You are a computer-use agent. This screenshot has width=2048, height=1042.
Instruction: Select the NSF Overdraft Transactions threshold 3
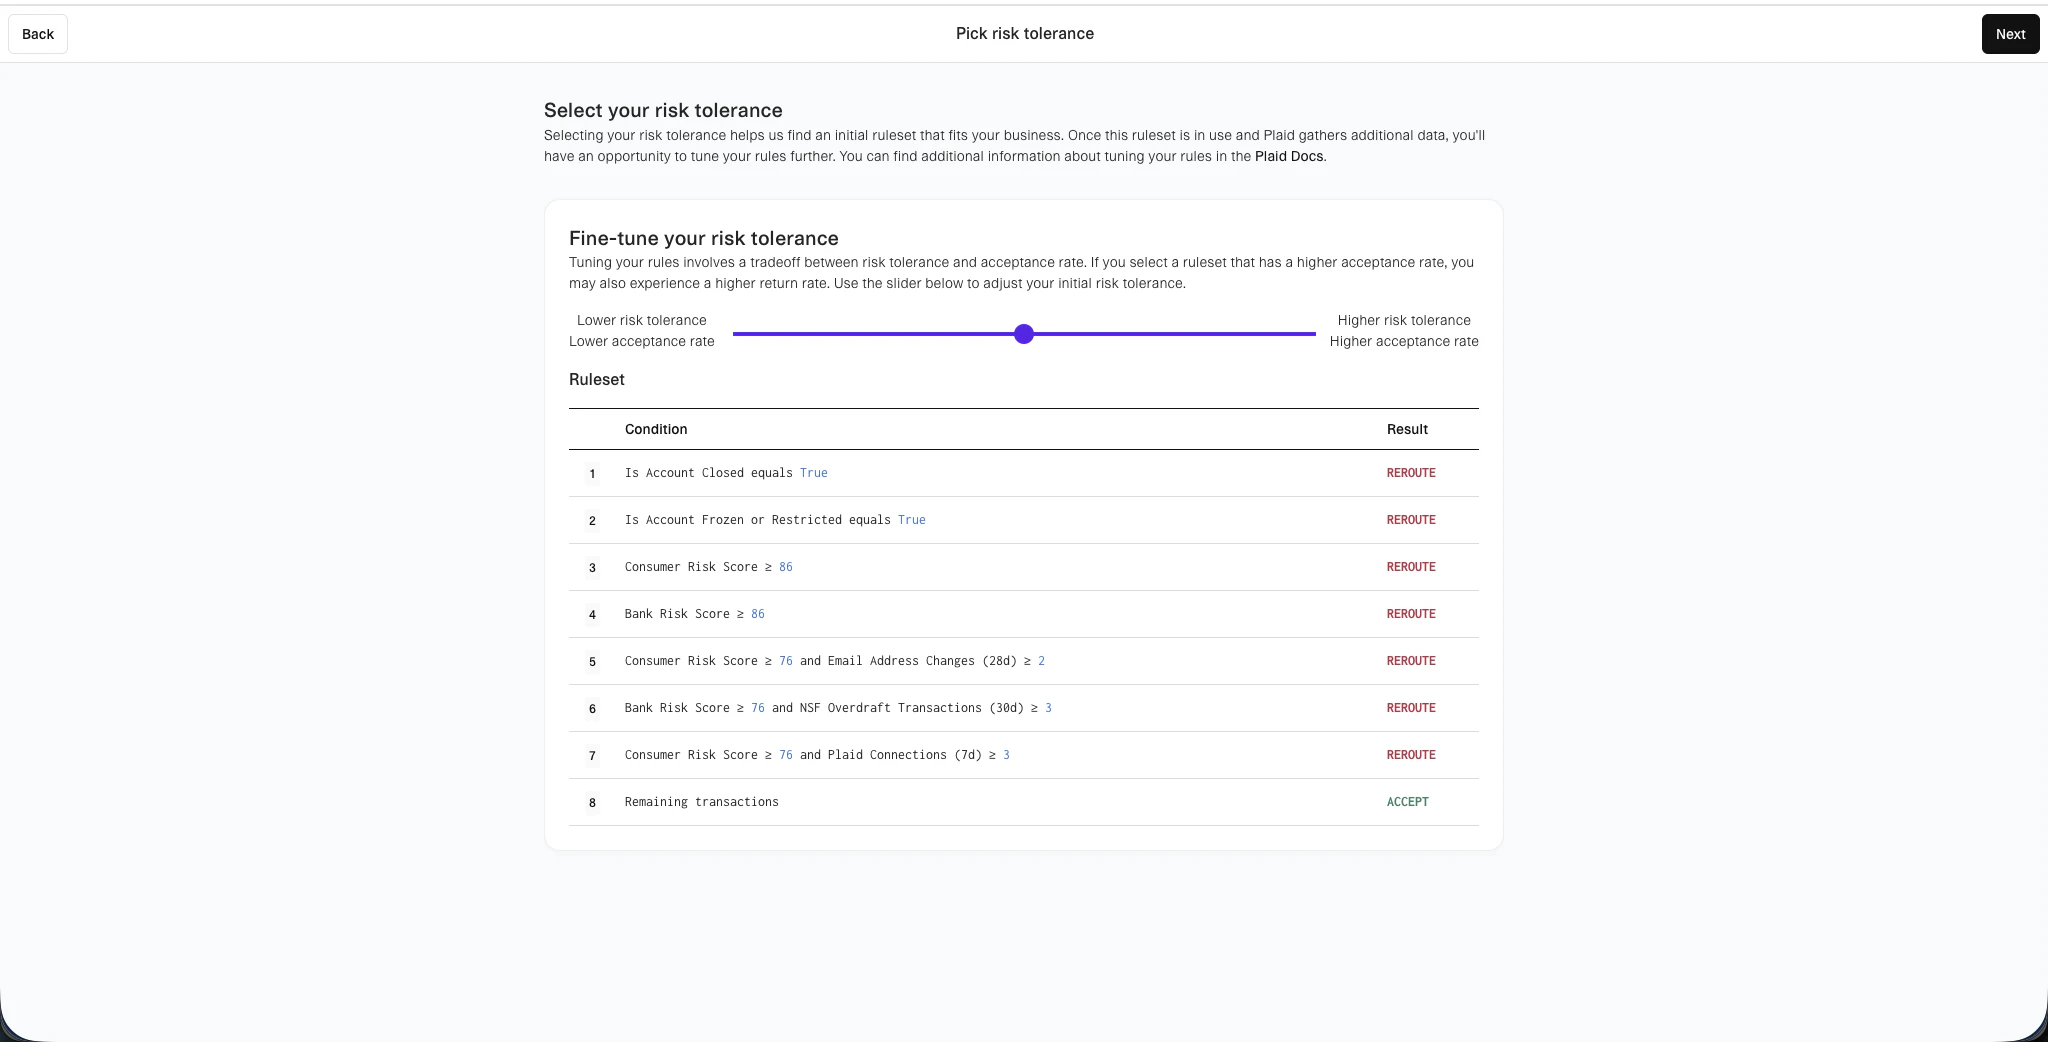coord(1048,708)
